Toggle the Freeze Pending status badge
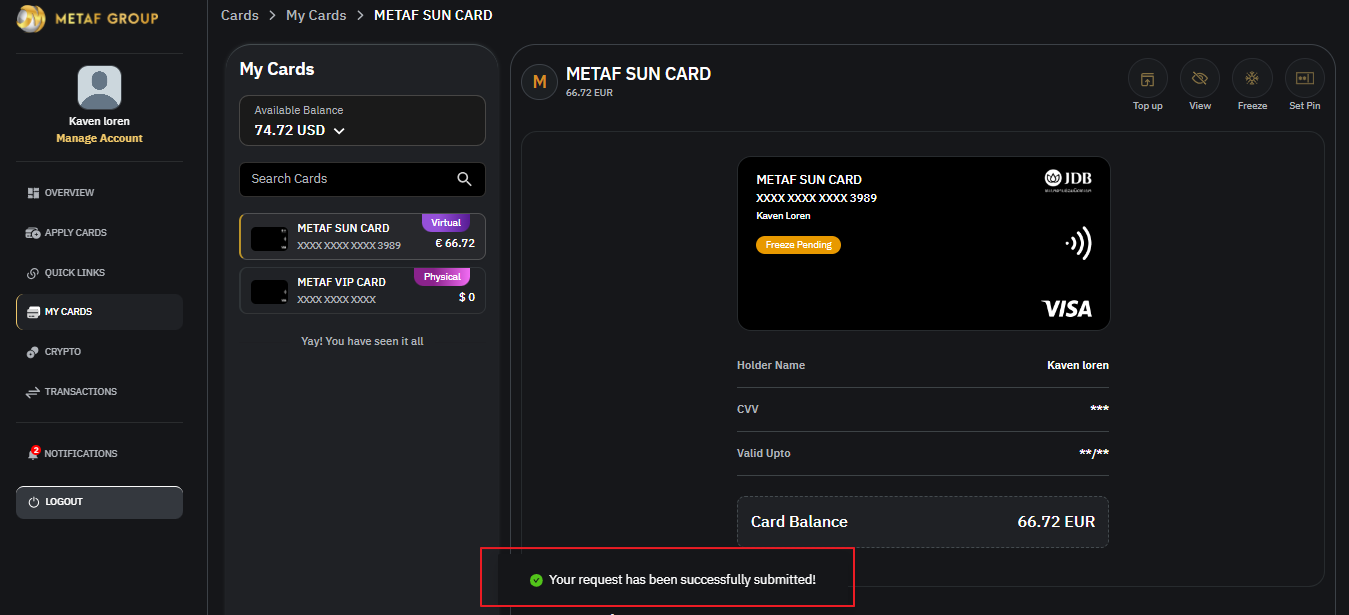 tap(798, 244)
